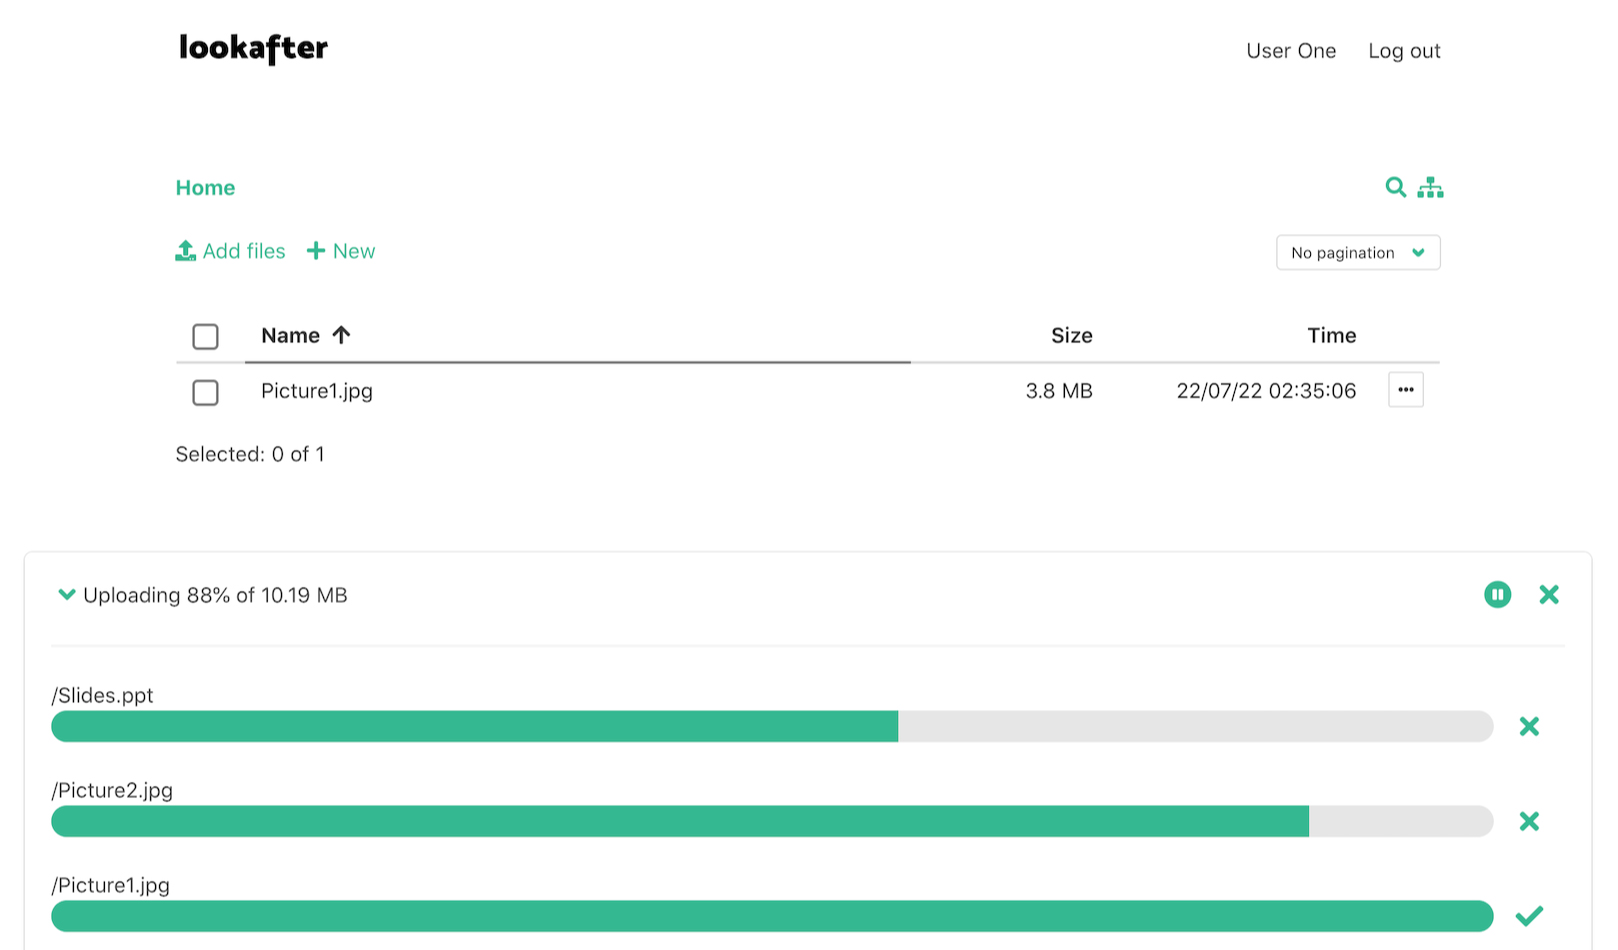Click the User One menu item

pos(1290,51)
